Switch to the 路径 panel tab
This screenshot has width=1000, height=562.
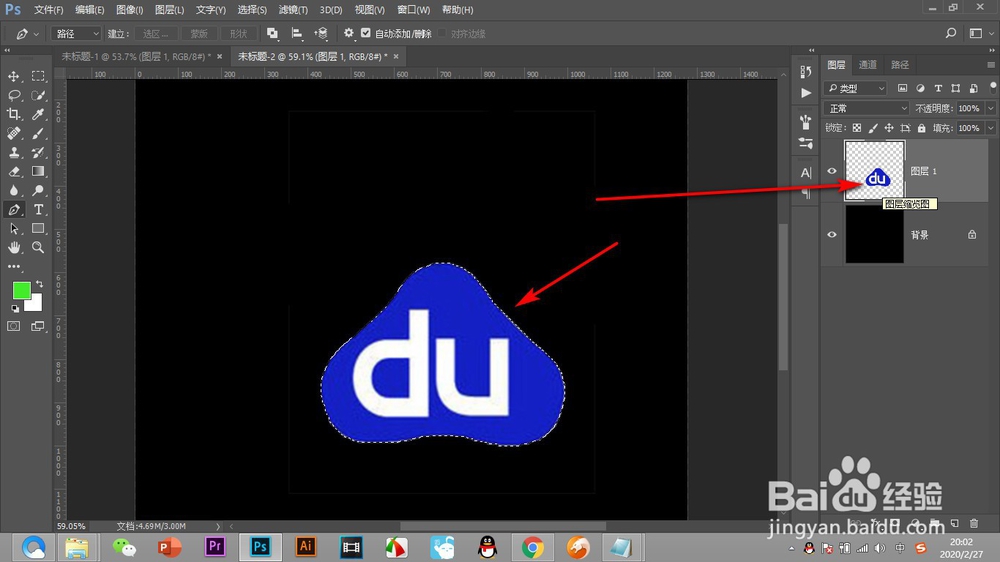pos(900,64)
